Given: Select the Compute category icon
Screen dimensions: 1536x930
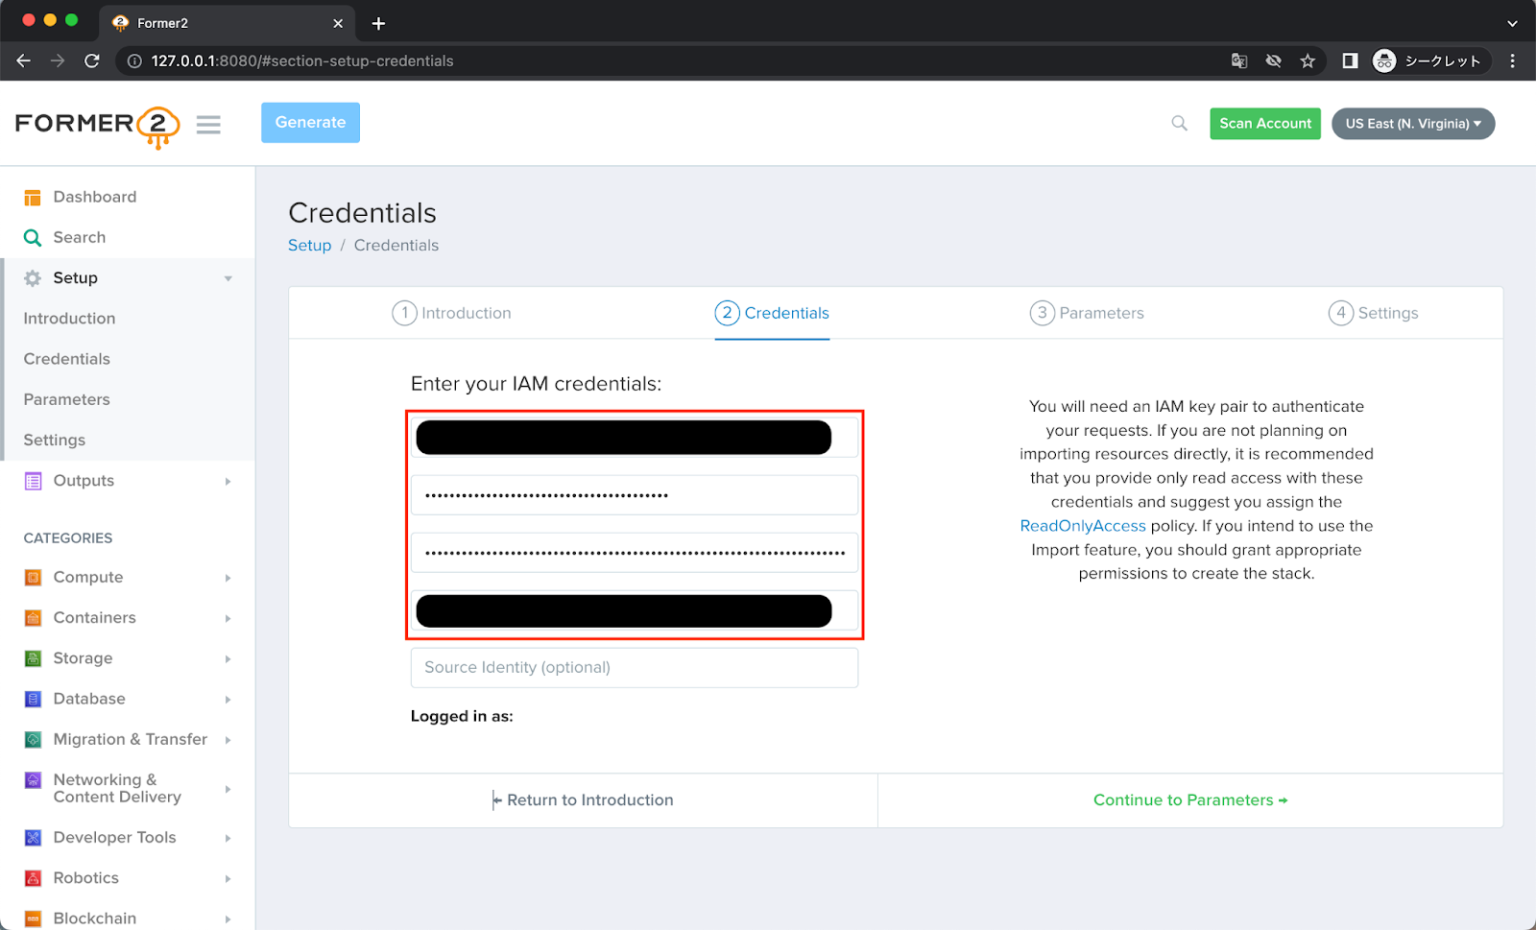Looking at the screenshot, I should 32,577.
